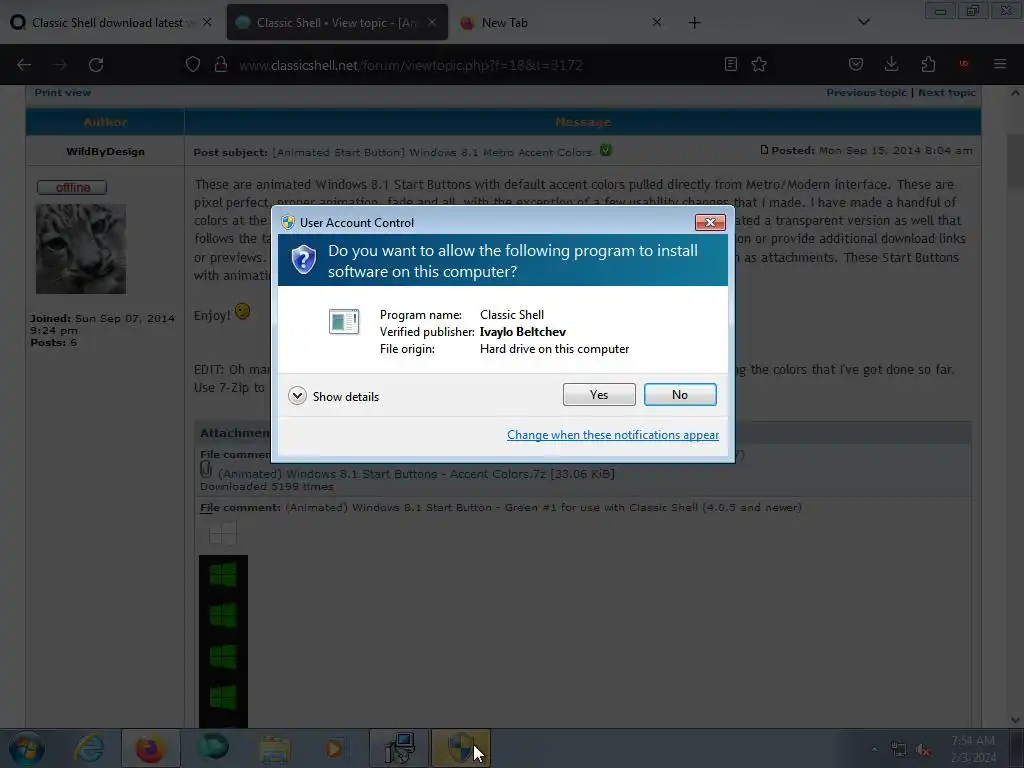Image resolution: width=1024 pixels, height=768 pixels.
Task: Open the Firefox hamburger application menu
Action: (1000, 64)
